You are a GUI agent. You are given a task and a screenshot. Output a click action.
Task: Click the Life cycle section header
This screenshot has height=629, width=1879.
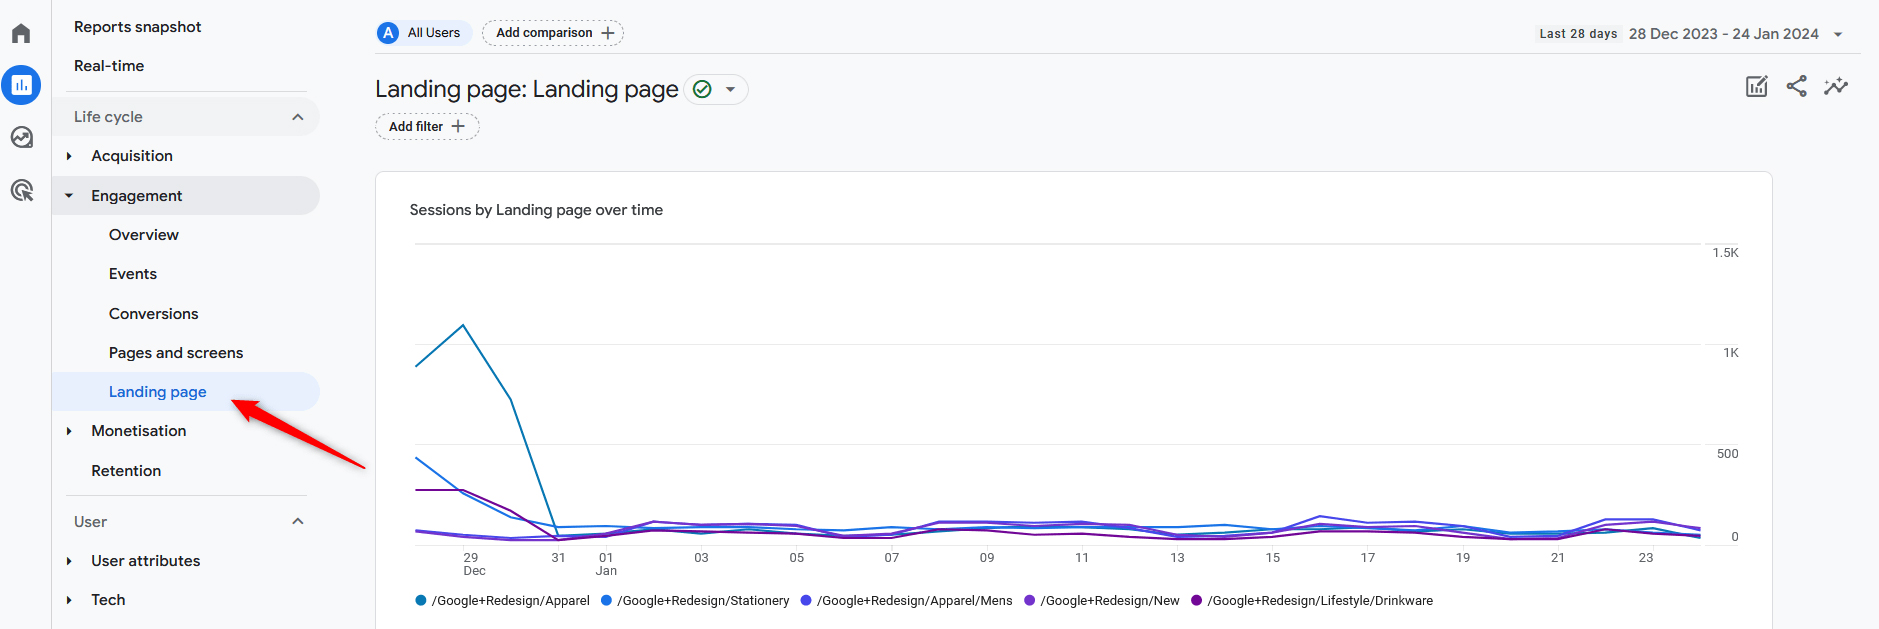click(186, 117)
